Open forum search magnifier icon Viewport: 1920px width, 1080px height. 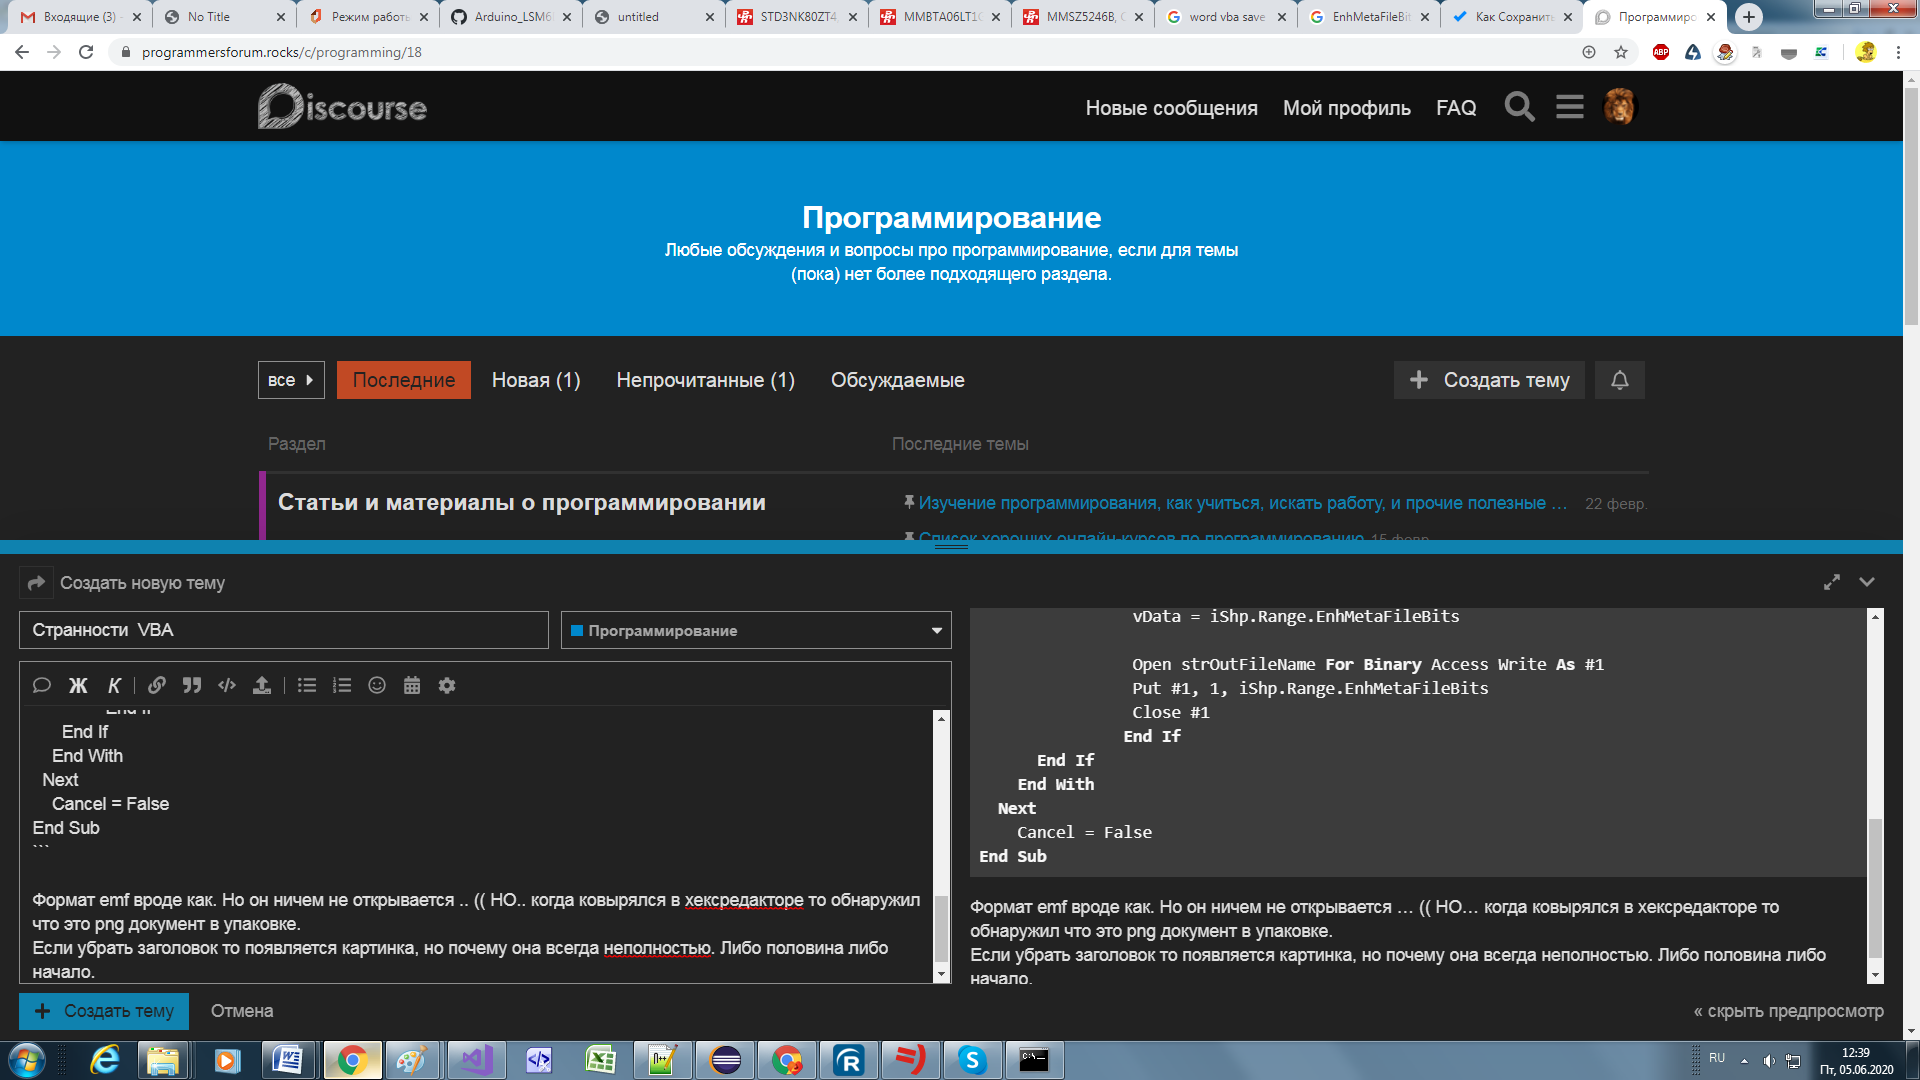point(1519,107)
